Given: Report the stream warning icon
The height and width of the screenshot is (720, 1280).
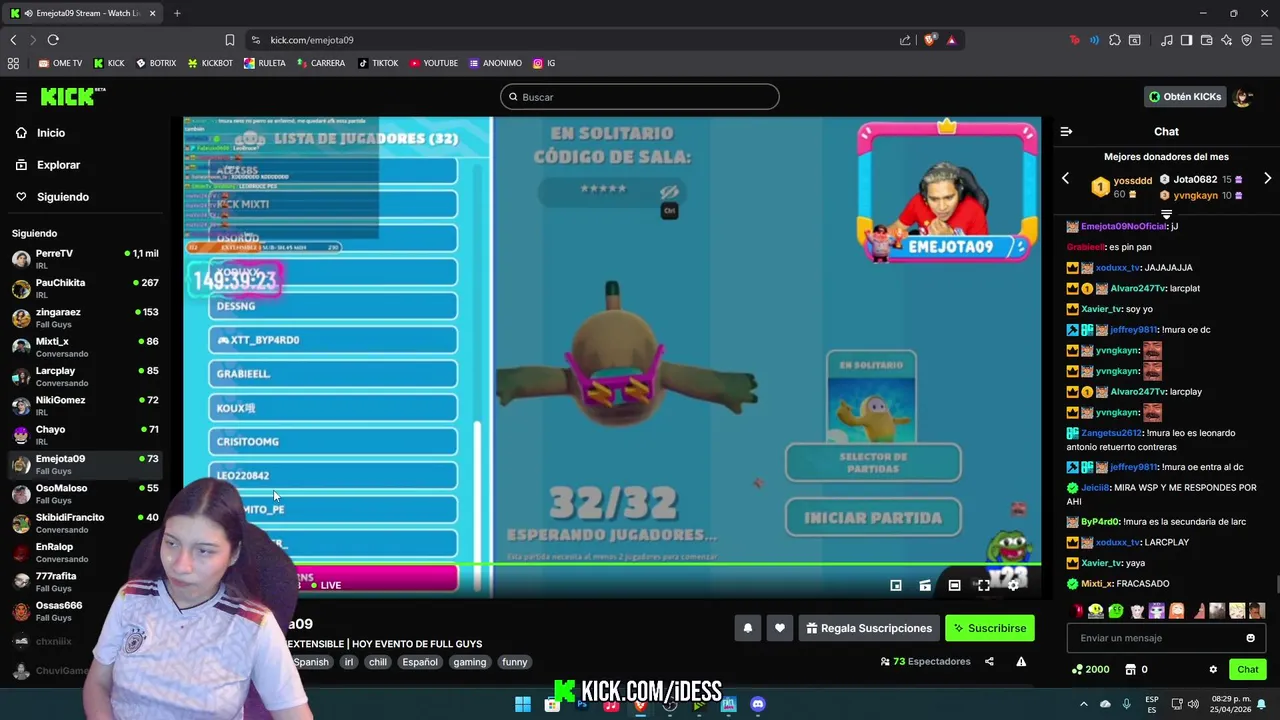Looking at the screenshot, I should [1021, 661].
